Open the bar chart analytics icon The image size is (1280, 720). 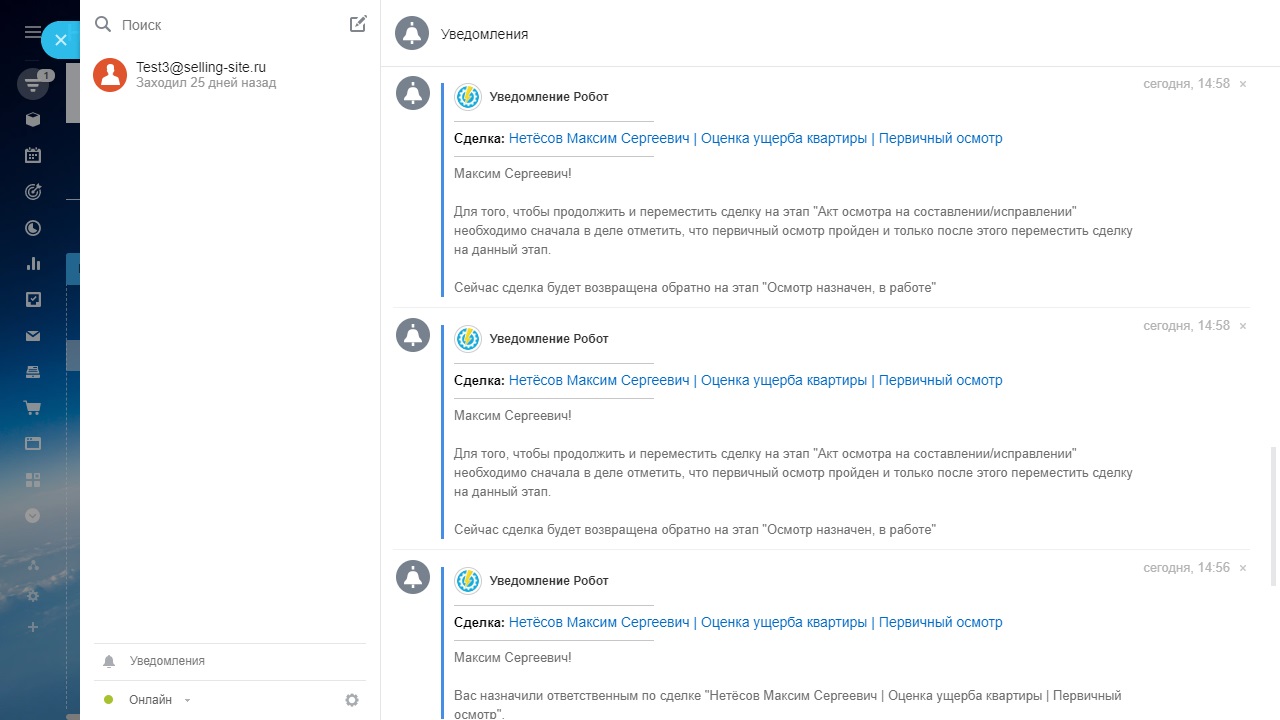tap(33, 264)
